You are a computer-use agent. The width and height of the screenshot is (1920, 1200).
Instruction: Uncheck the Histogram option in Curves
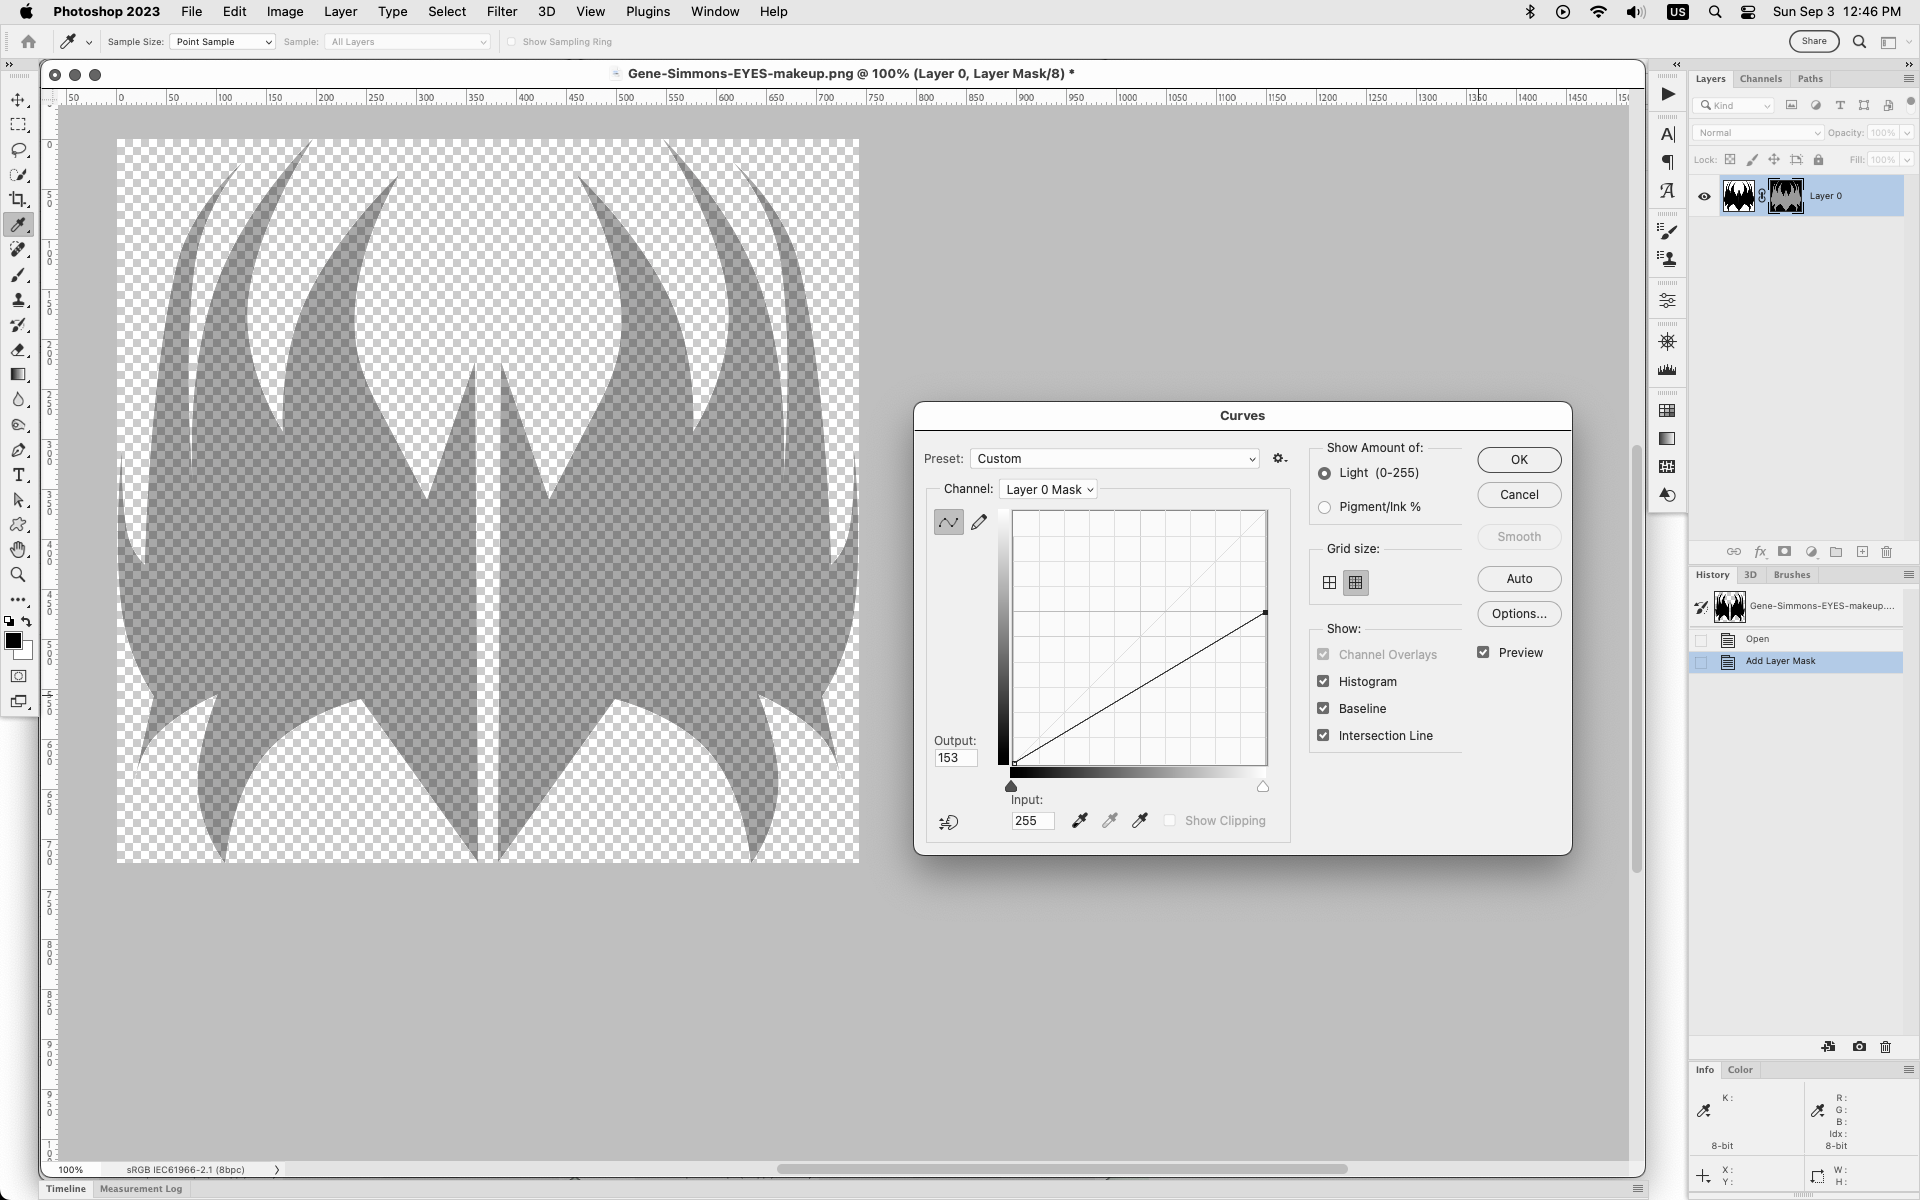point(1324,681)
